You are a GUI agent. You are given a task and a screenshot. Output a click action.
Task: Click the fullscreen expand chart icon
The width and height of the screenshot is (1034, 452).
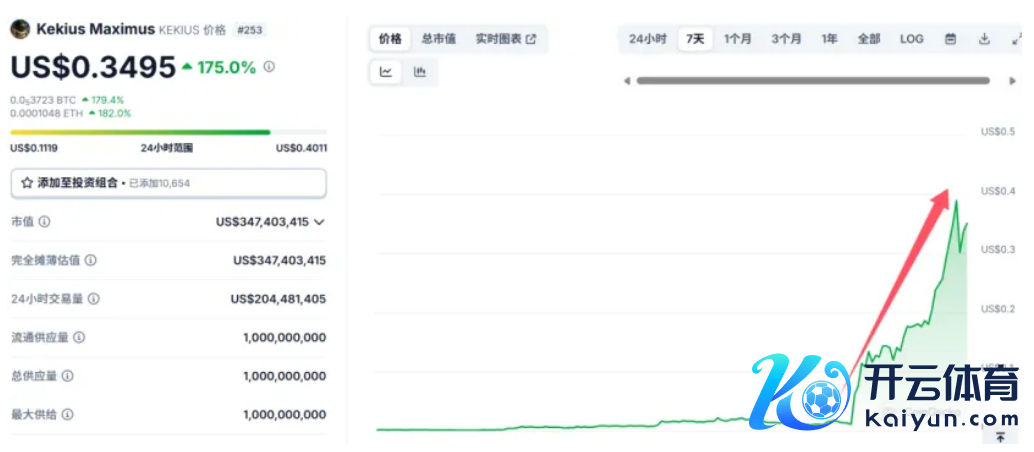[1016, 39]
